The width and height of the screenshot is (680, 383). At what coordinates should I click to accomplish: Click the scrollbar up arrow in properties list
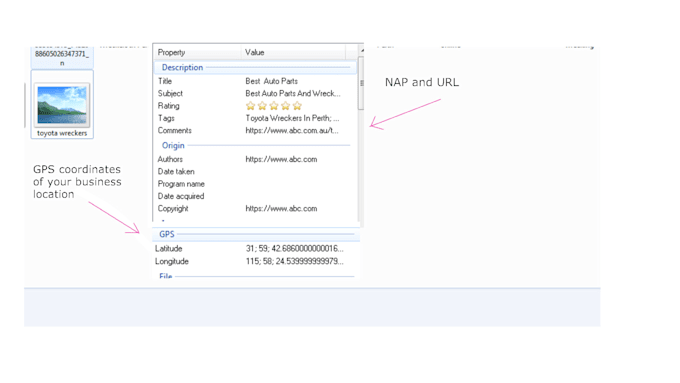pyautogui.click(x=361, y=51)
